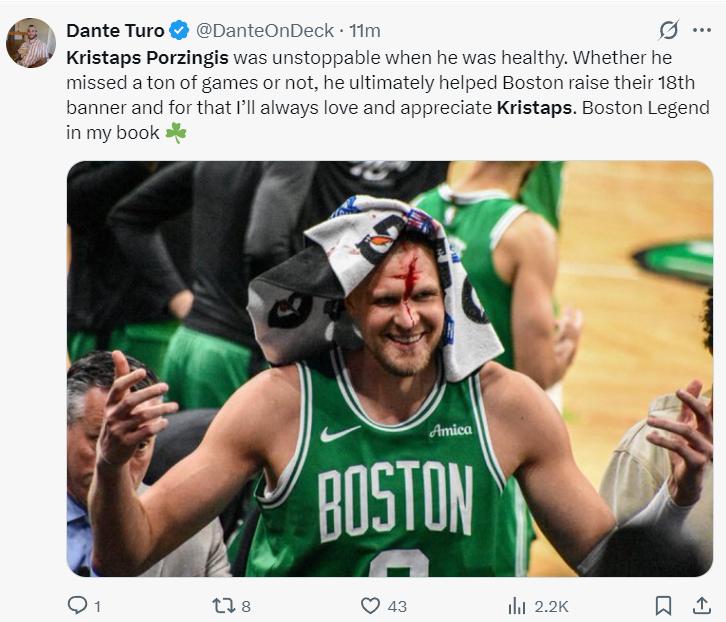
Task: Click the 11m timestamp
Action: point(364,30)
